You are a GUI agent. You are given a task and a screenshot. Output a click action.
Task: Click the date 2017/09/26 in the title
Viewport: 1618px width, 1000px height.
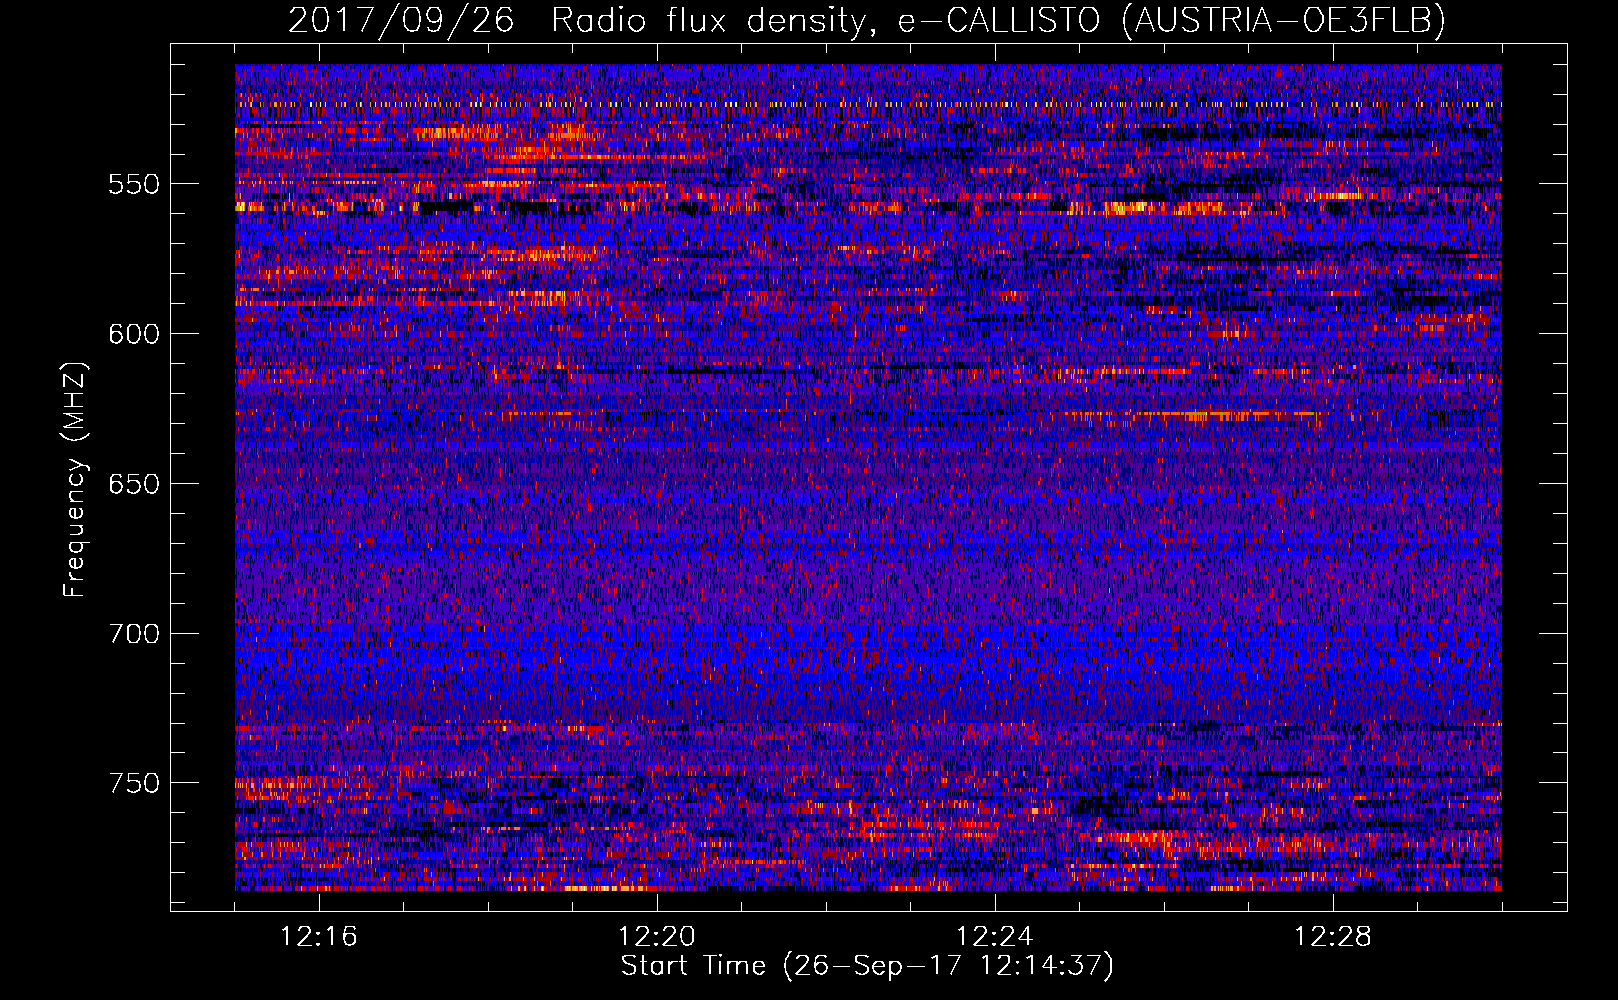coord(401,20)
